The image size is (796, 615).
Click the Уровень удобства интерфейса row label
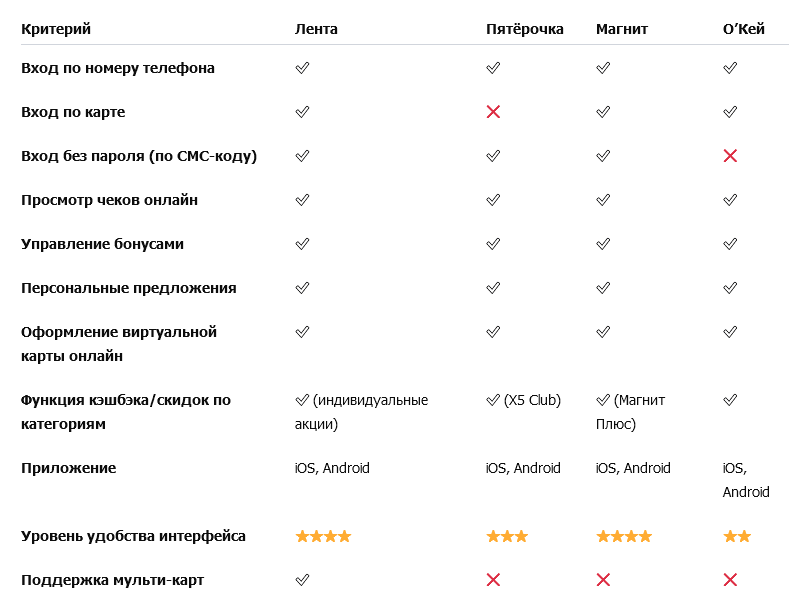[x=133, y=536]
